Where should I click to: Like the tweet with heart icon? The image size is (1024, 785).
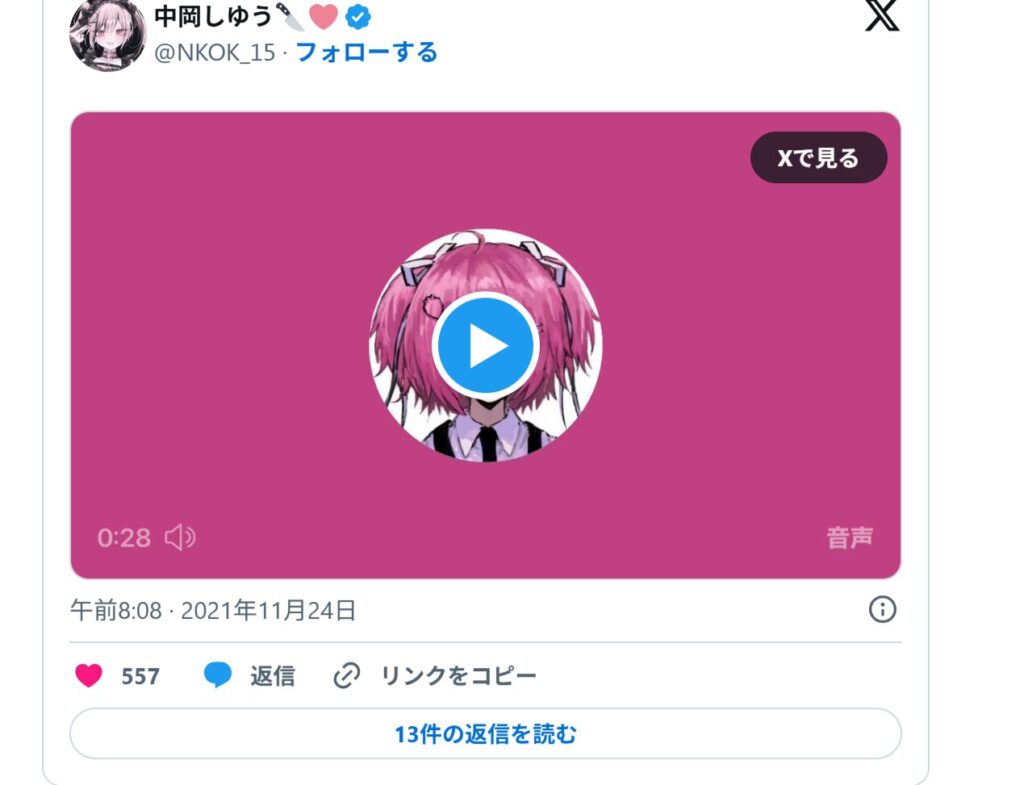[x=89, y=675]
